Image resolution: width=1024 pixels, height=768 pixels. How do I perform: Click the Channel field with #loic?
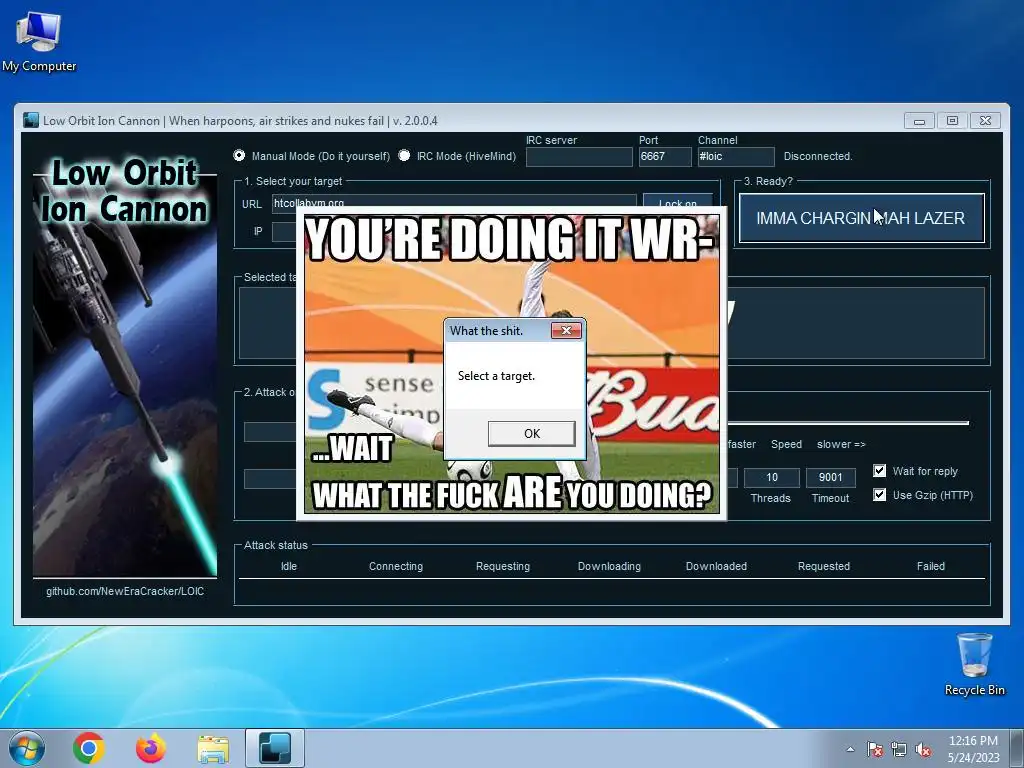[736, 157]
